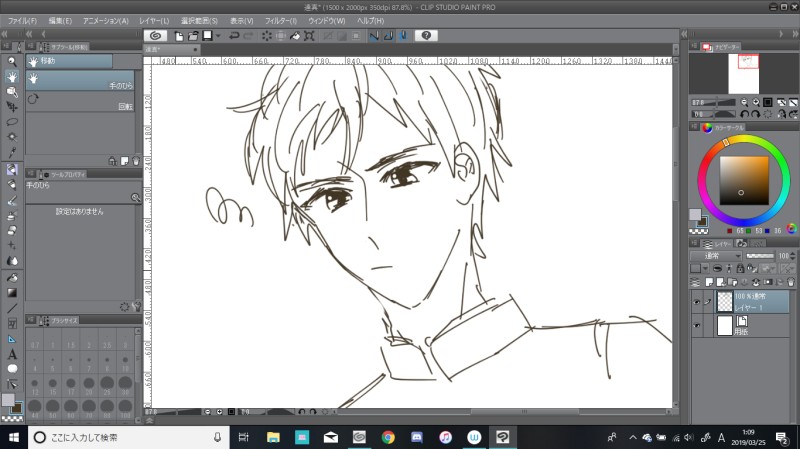Click the Navigator canvas thumbnail
Image resolution: width=800 pixels, height=449 pixels.
(x=743, y=74)
